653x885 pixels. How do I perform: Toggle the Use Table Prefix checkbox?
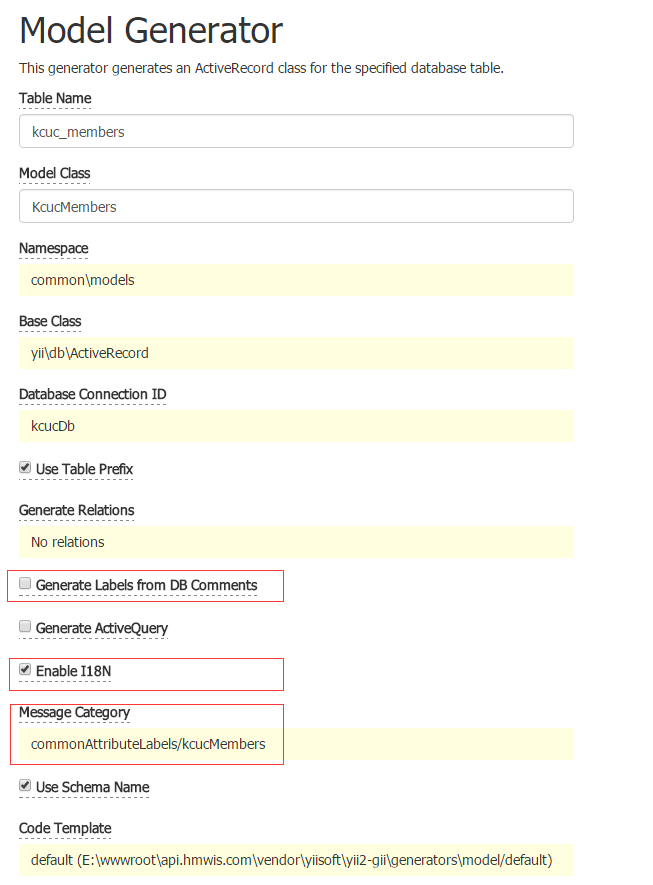pos(25,467)
